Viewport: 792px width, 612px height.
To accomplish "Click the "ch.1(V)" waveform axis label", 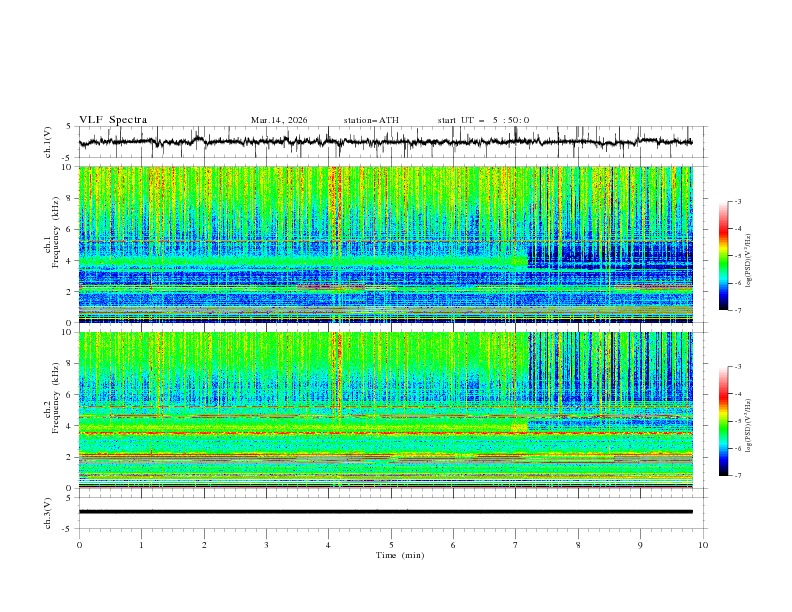I will (x=48, y=142).
